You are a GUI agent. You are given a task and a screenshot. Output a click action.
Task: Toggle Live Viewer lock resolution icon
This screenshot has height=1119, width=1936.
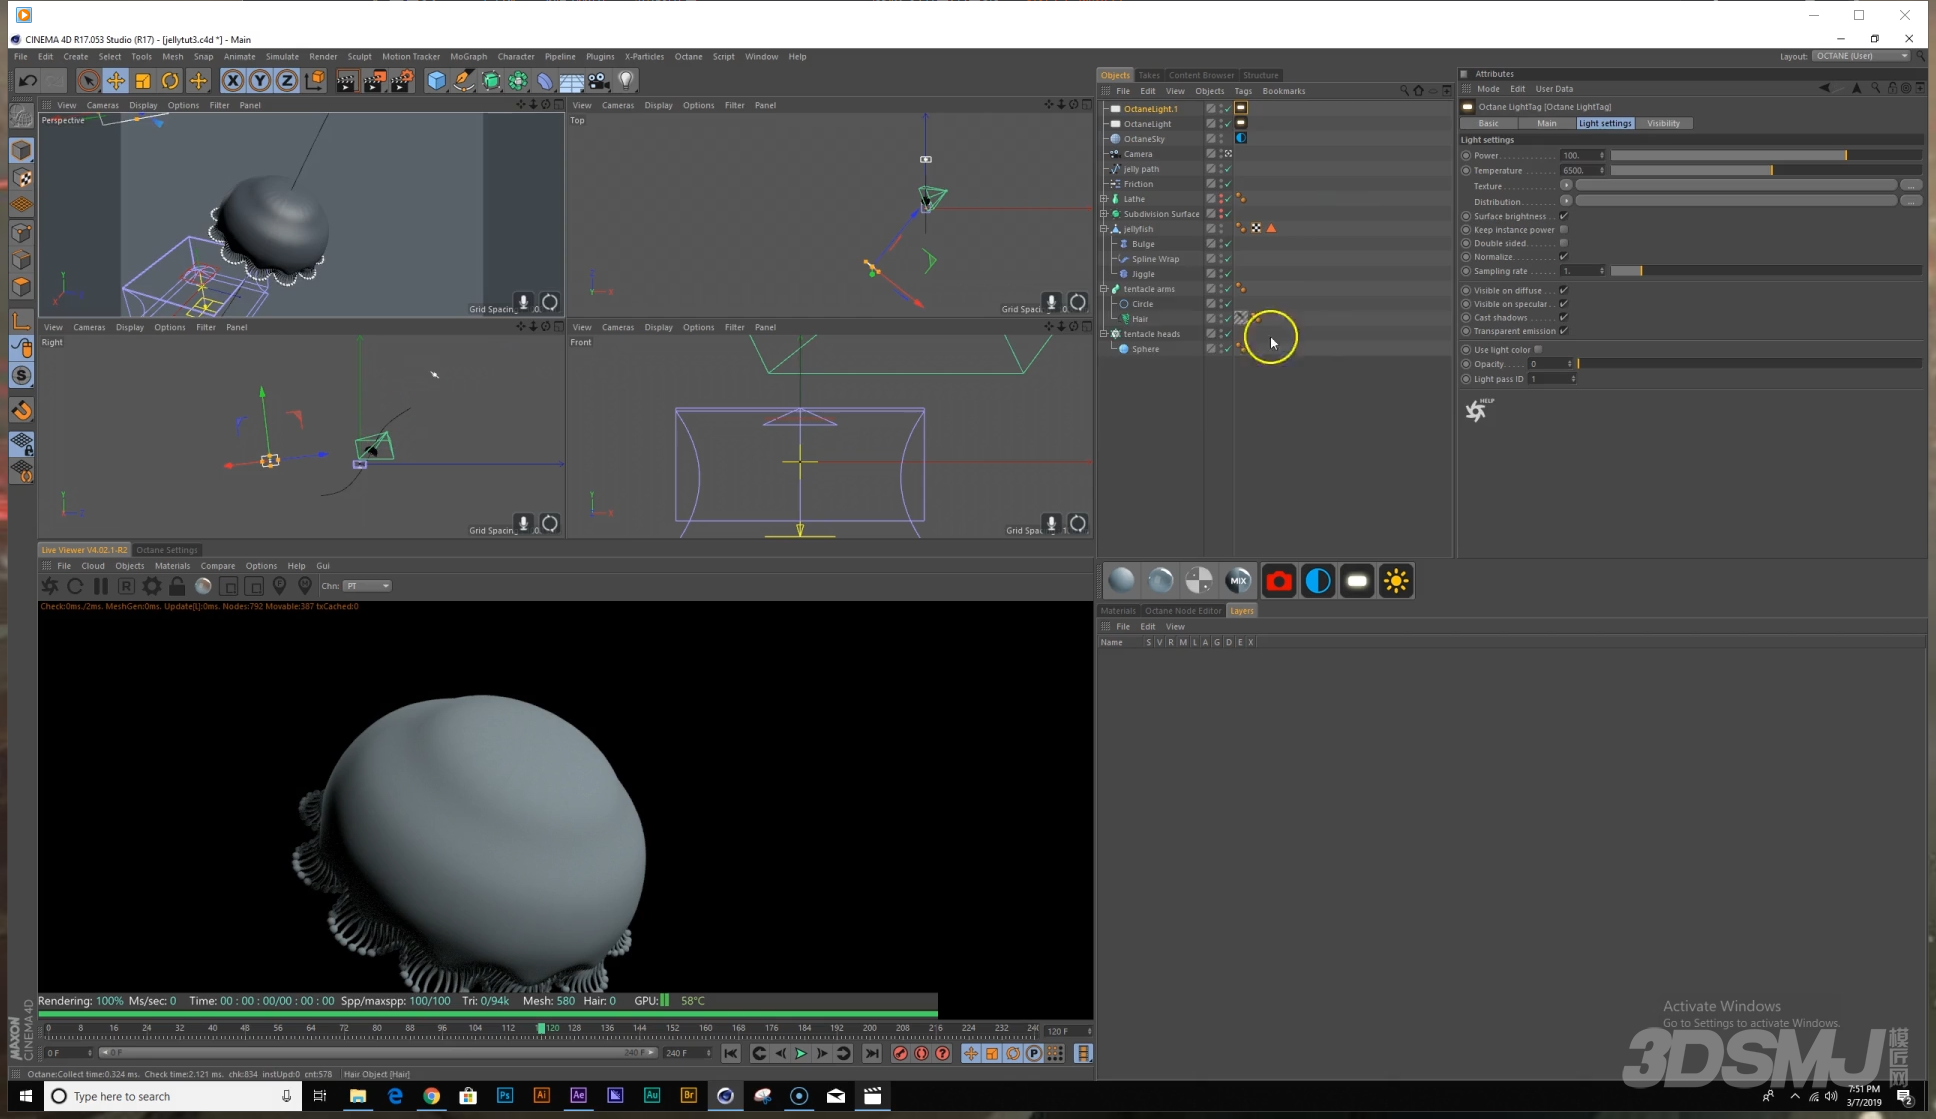pos(177,586)
